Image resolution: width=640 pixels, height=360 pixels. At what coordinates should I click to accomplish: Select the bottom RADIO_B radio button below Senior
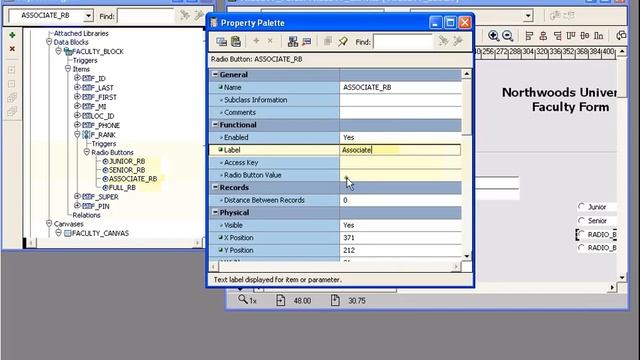582,247
